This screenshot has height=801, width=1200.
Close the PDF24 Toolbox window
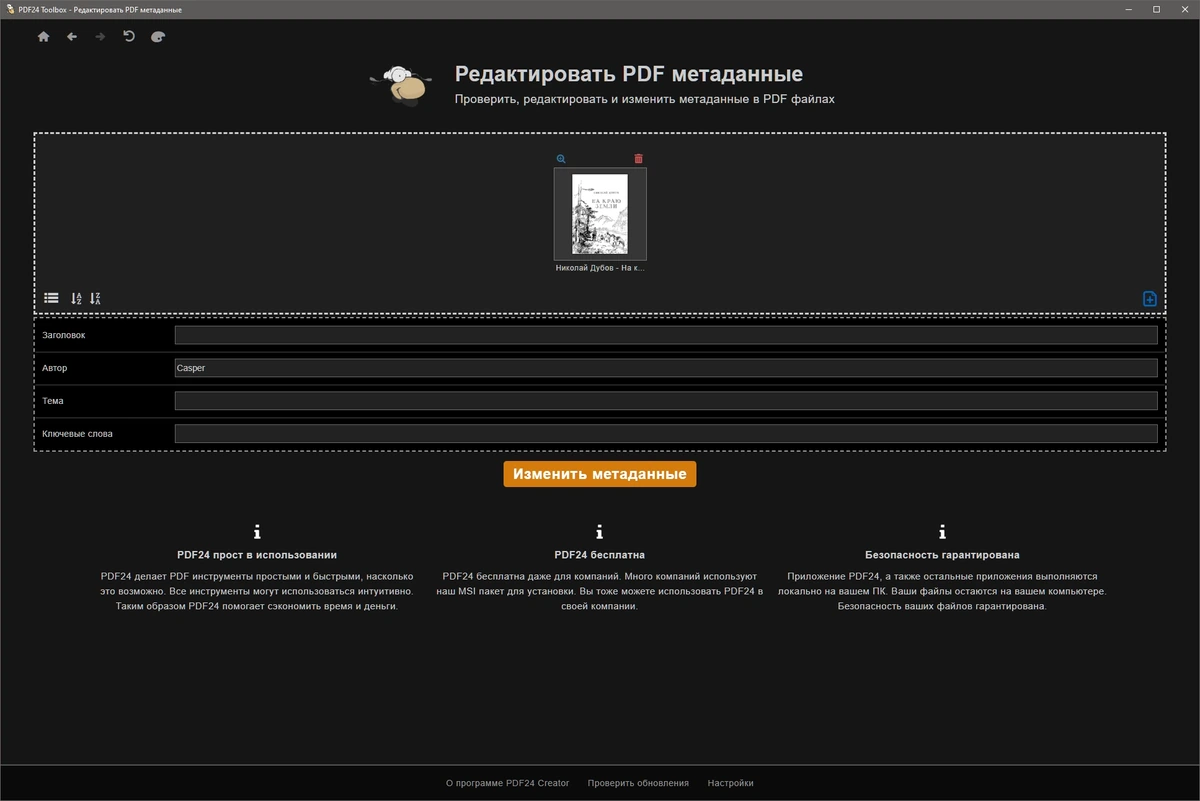(x=1185, y=9)
